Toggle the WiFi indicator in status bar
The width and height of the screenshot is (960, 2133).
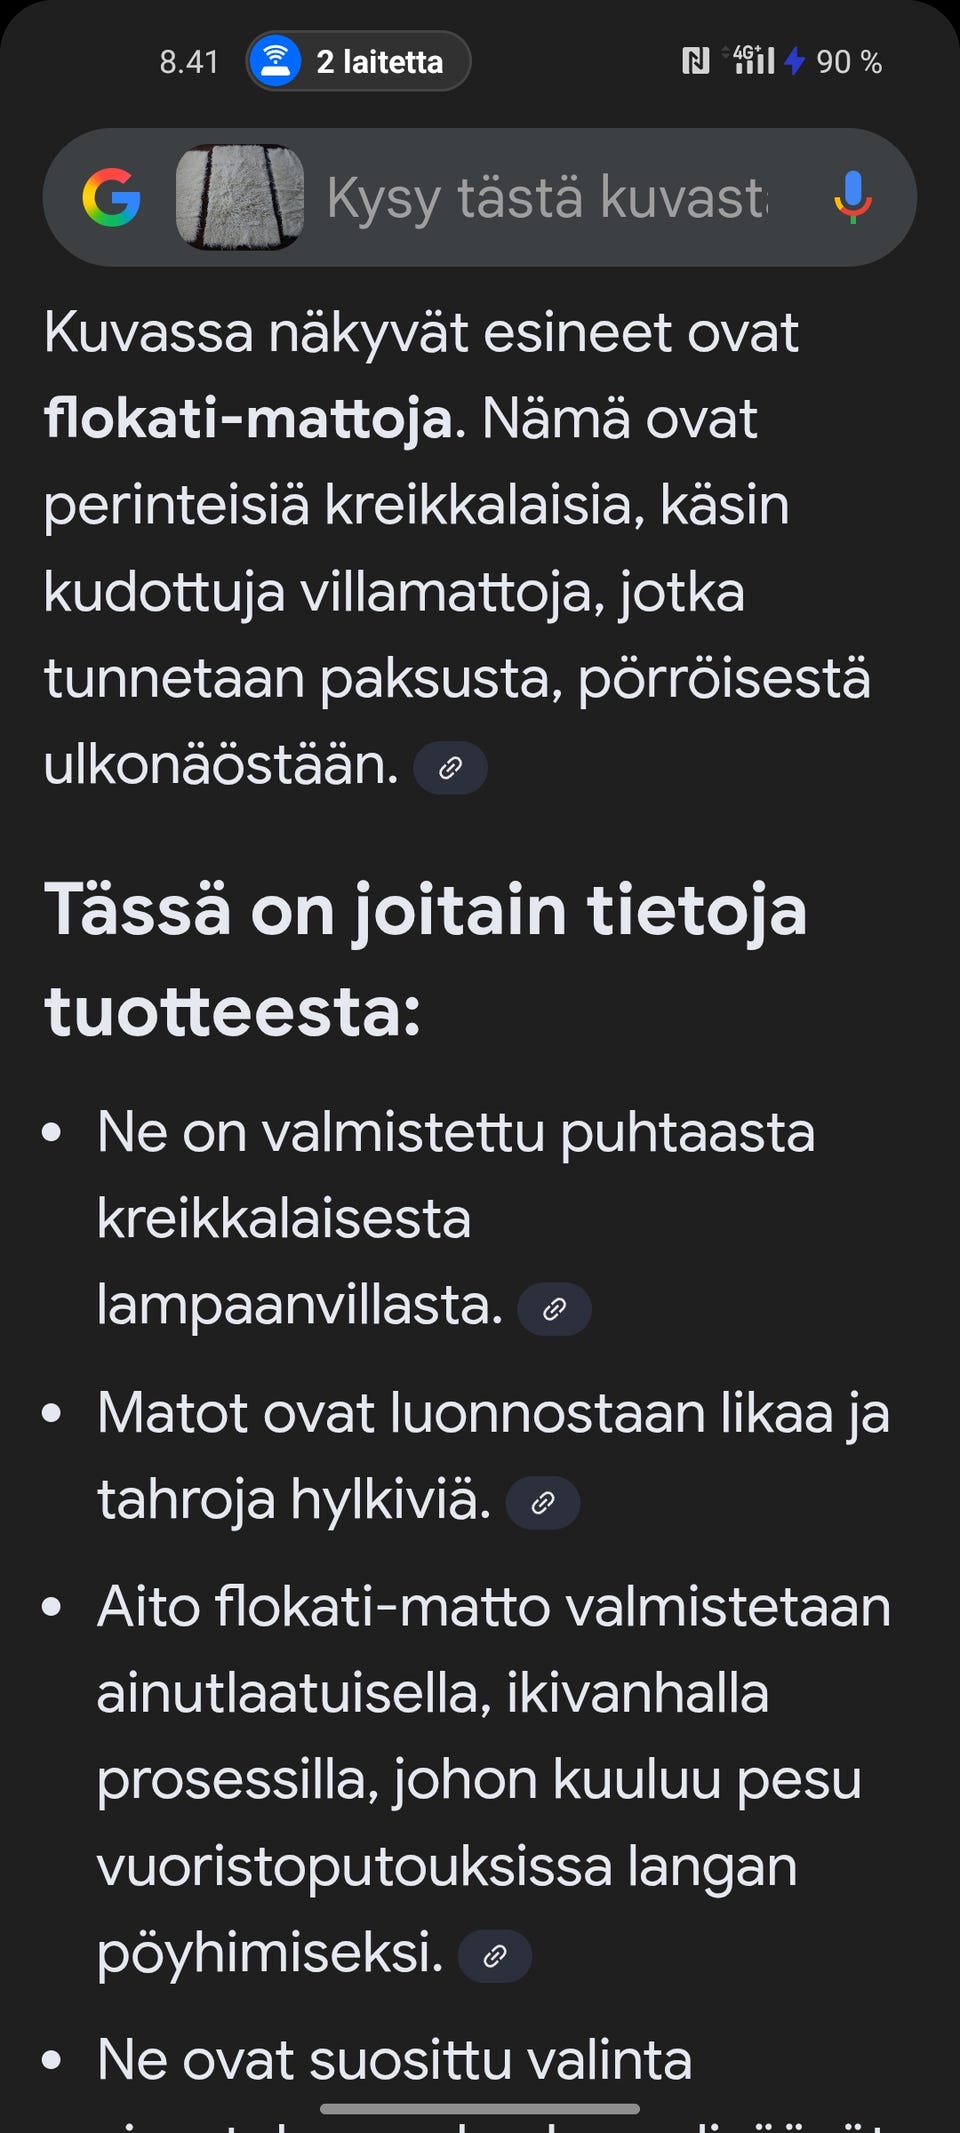tap(276, 58)
